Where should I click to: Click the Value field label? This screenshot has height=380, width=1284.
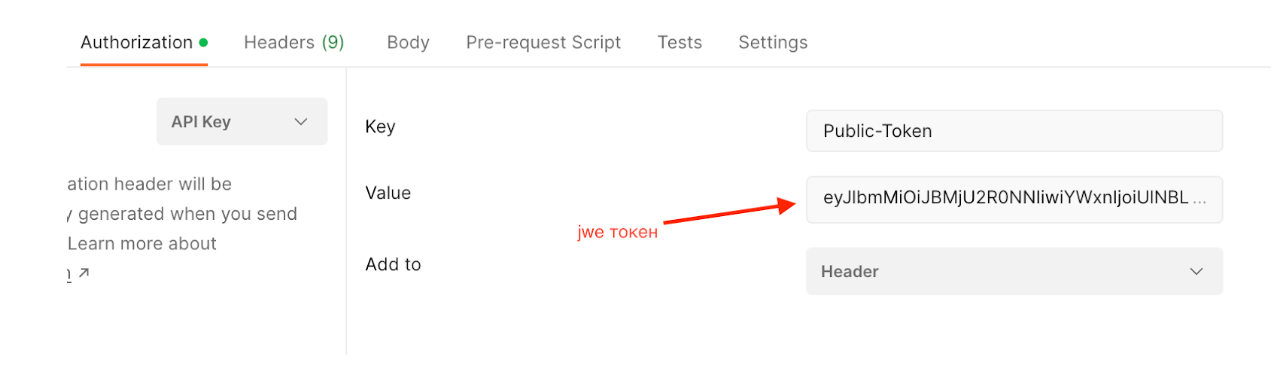coord(388,192)
